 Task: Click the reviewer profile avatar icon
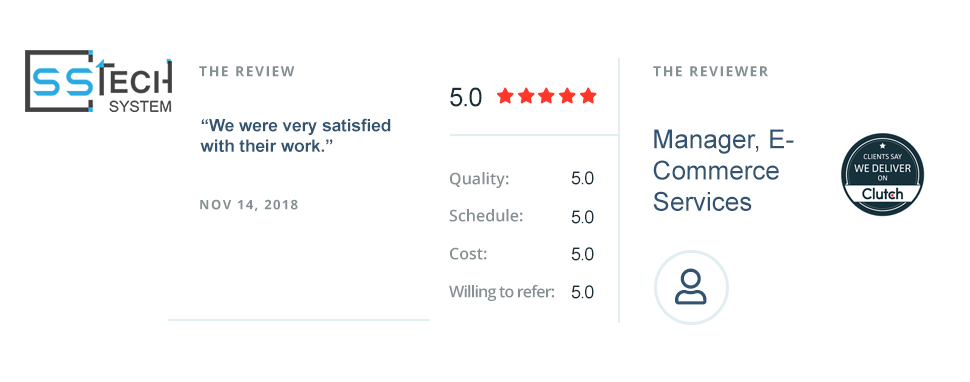[691, 287]
